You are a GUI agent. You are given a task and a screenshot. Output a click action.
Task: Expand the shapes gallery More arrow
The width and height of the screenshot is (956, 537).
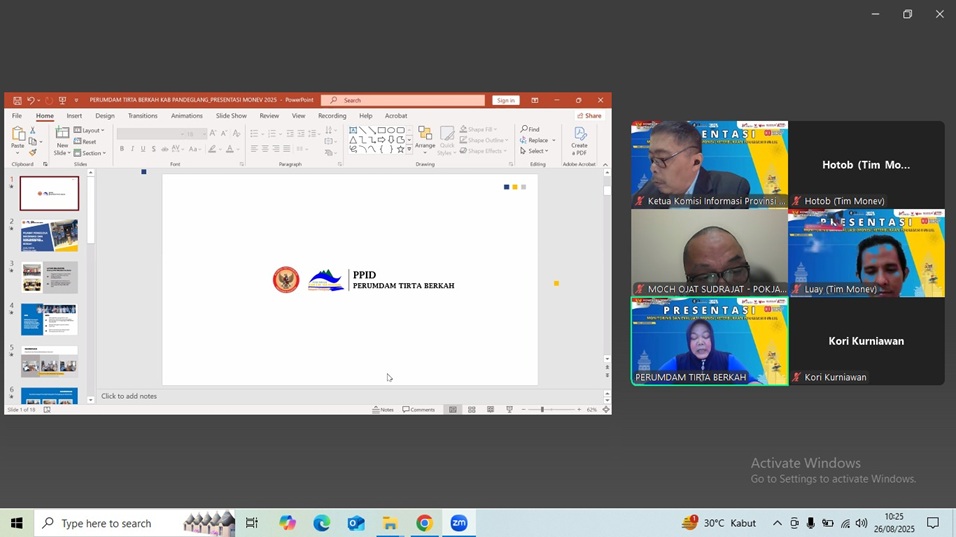click(x=409, y=149)
